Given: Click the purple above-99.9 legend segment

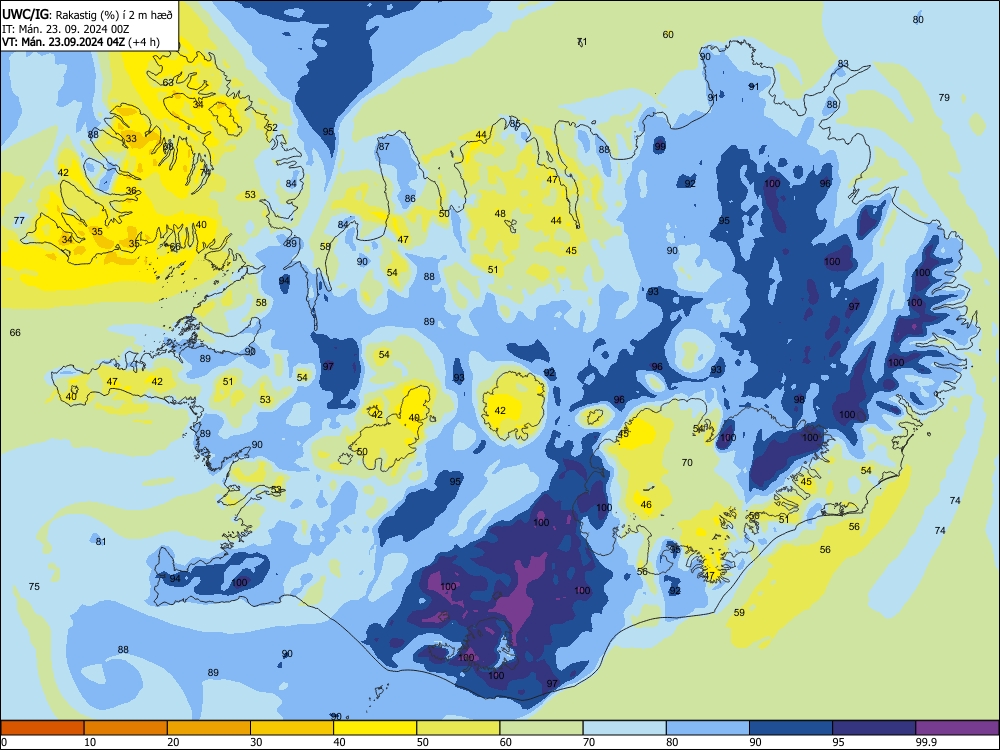Looking at the screenshot, I should pos(957,728).
